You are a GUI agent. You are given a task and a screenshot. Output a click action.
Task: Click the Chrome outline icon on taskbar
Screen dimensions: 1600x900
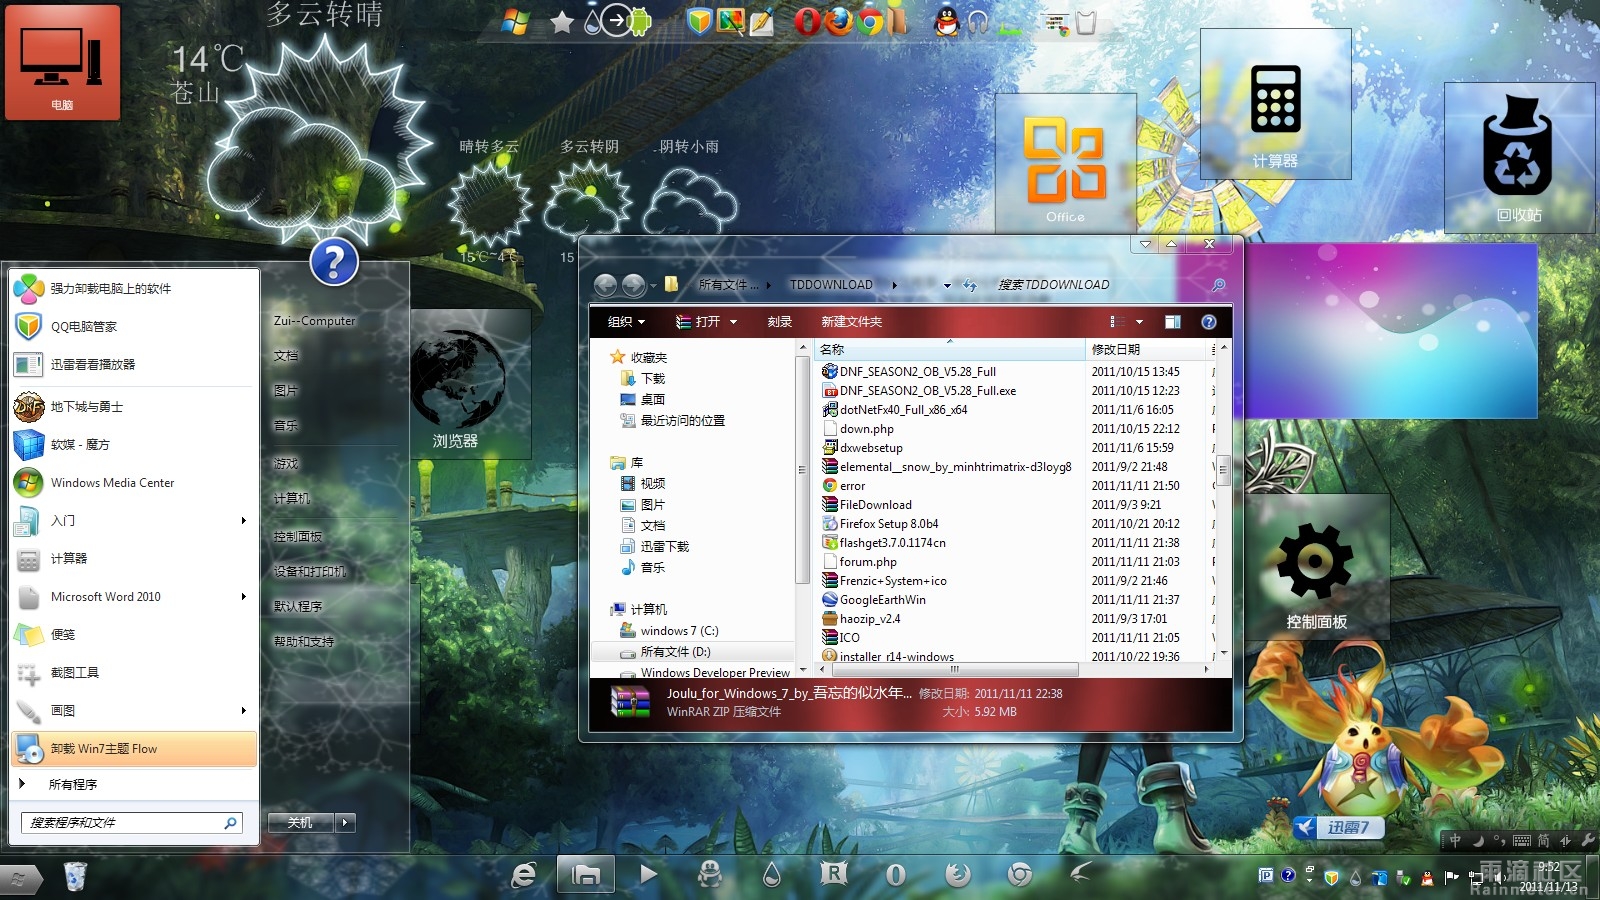(1020, 875)
